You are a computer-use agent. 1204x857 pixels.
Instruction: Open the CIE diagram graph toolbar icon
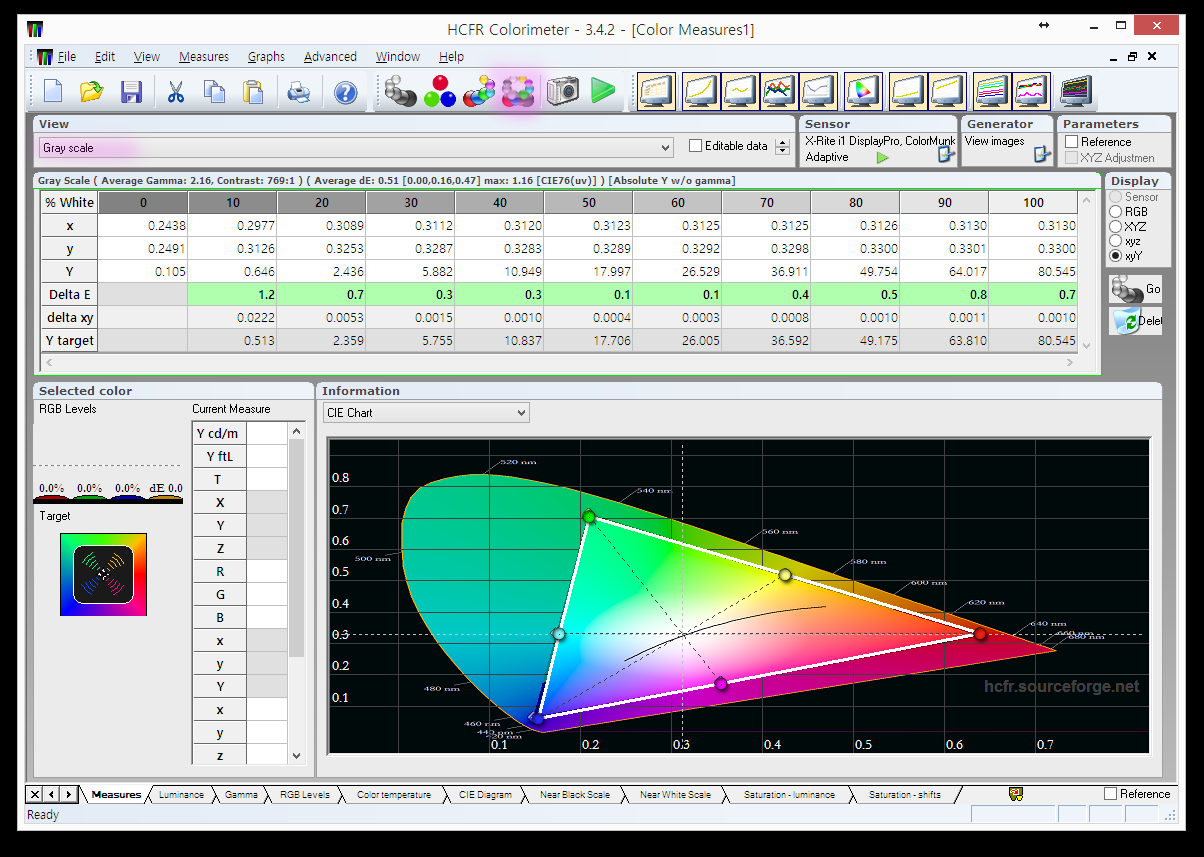(x=859, y=92)
